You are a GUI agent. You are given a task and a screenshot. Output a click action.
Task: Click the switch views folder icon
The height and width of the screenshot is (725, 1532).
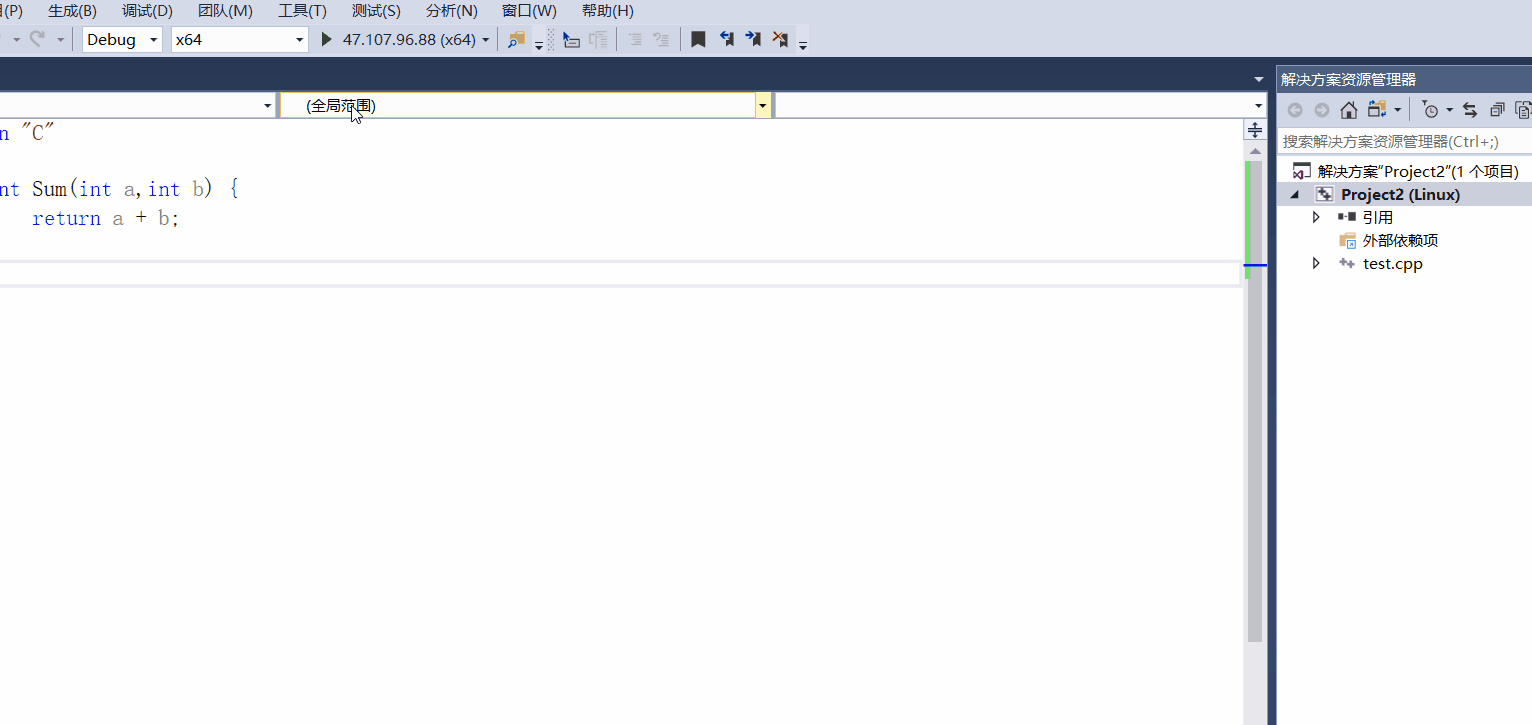tap(1377, 109)
